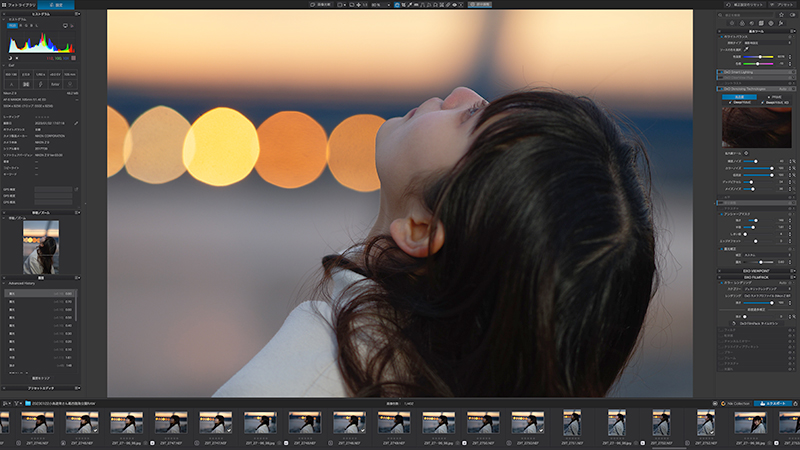Adjust the blue-yellow color temperature slider
The height and width of the screenshot is (450, 800).
(x=758, y=57)
